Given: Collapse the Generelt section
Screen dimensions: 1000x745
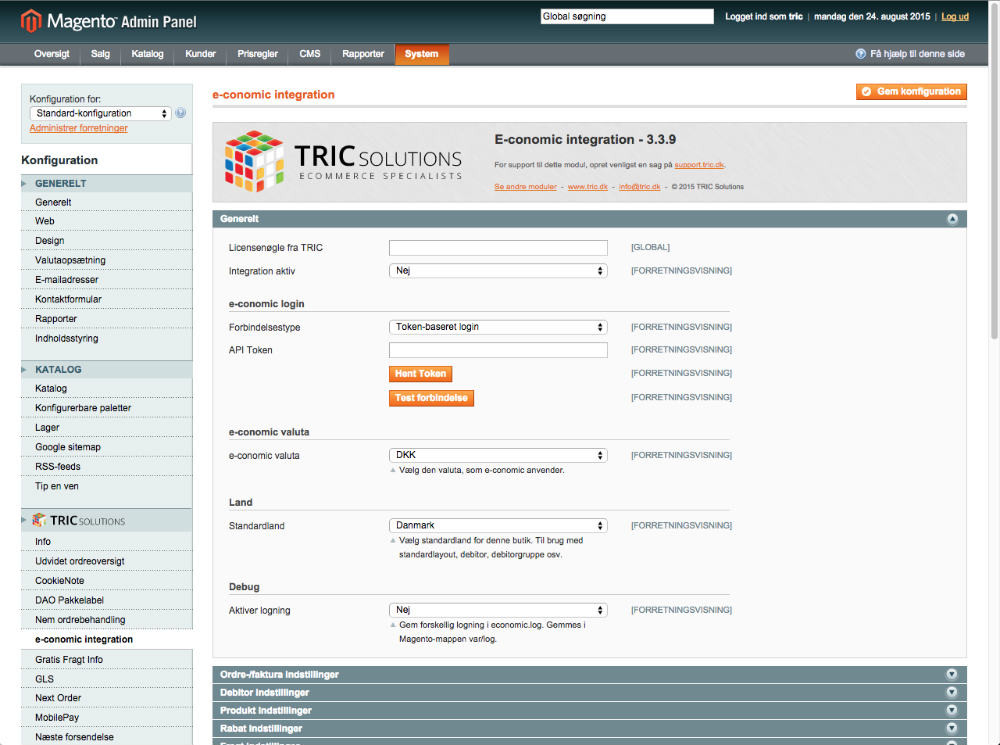Looking at the screenshot, I should [x=951, y=218].
